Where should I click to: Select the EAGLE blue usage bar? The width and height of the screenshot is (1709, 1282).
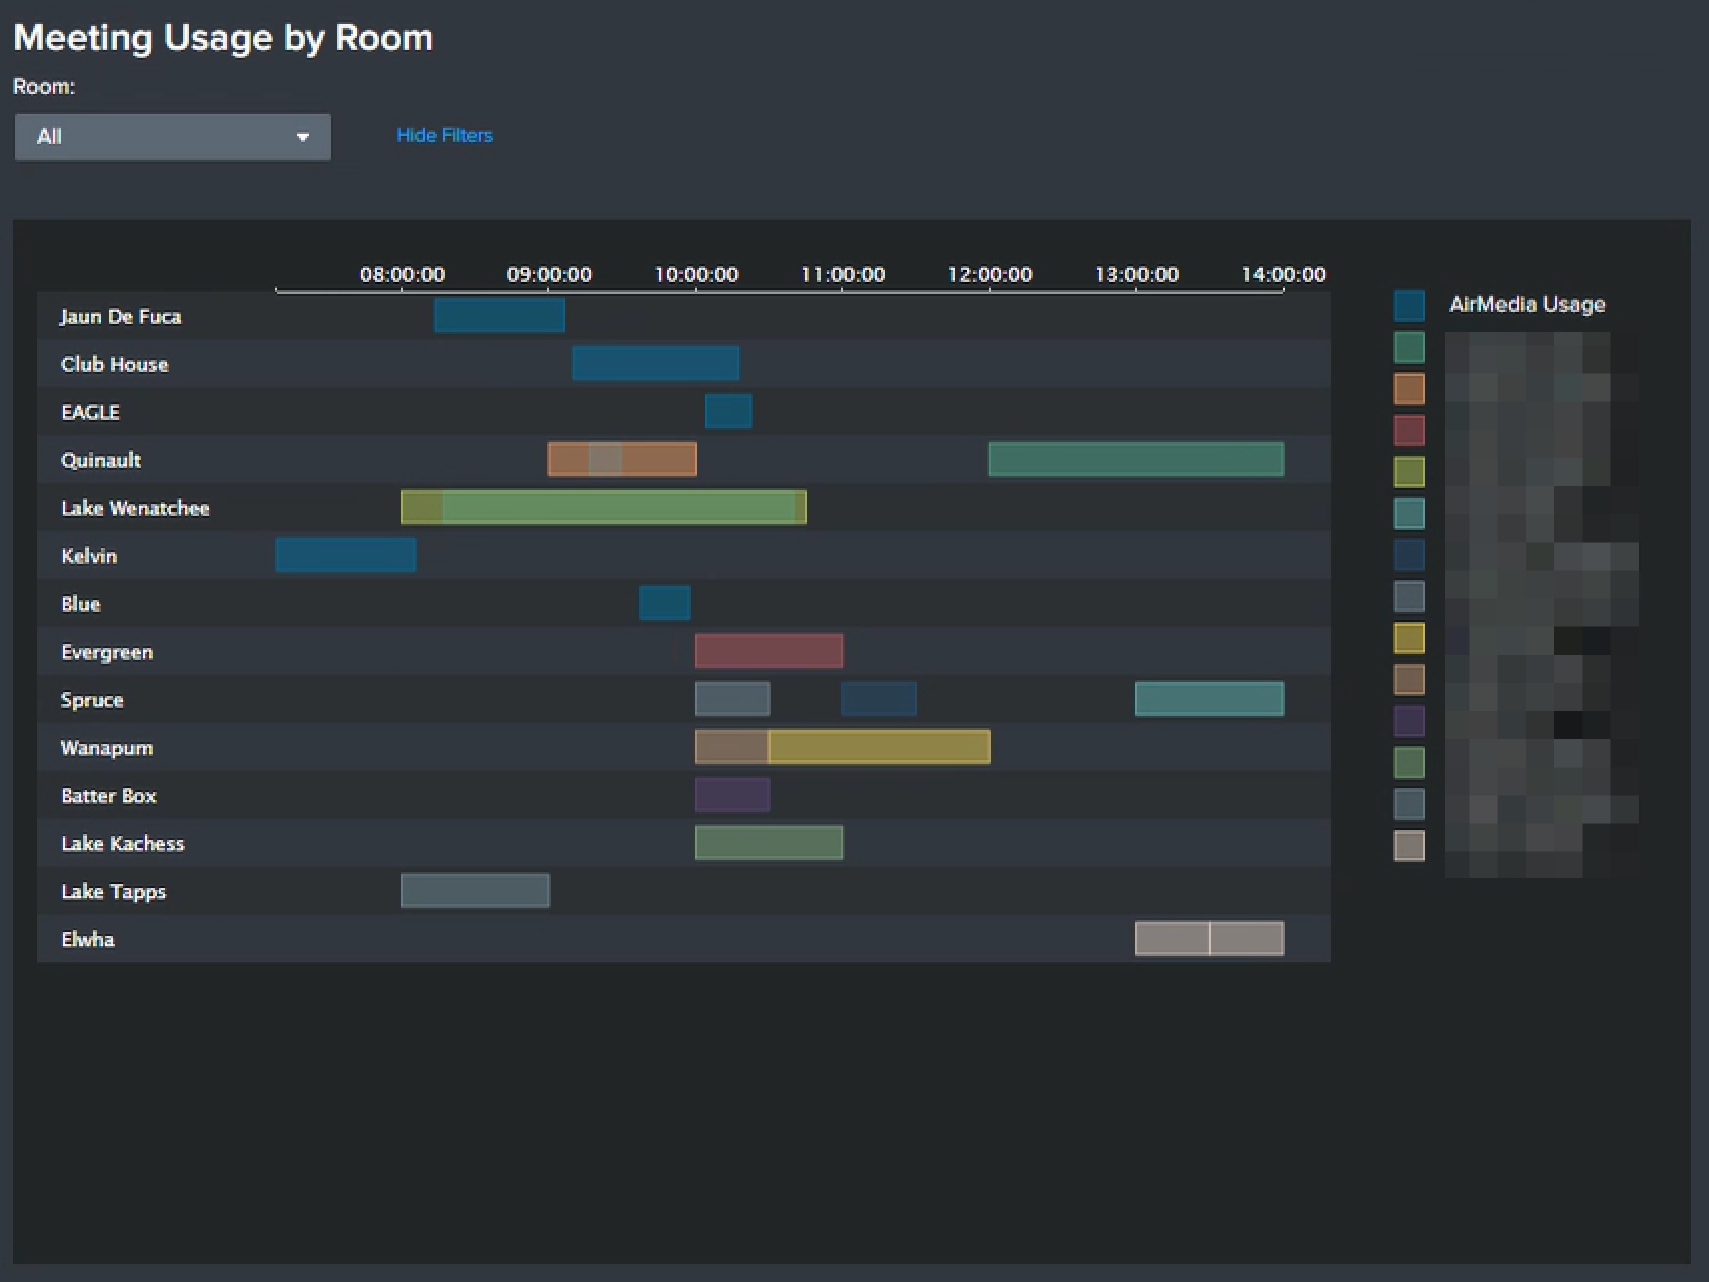728,411
